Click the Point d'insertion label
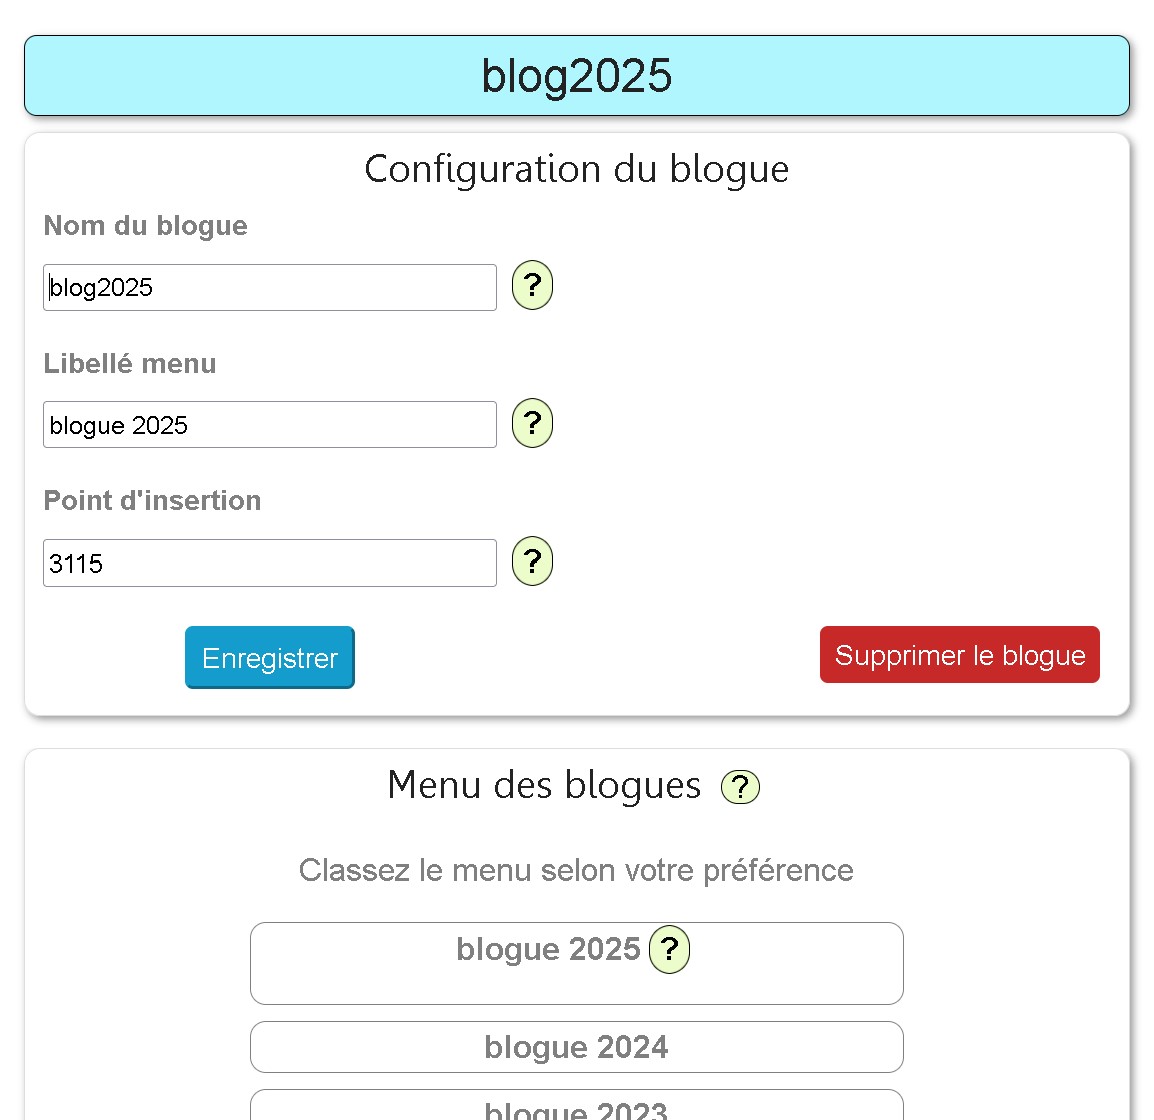The width and height of the screenshot is (1154, 1120). tap(152, 500)
